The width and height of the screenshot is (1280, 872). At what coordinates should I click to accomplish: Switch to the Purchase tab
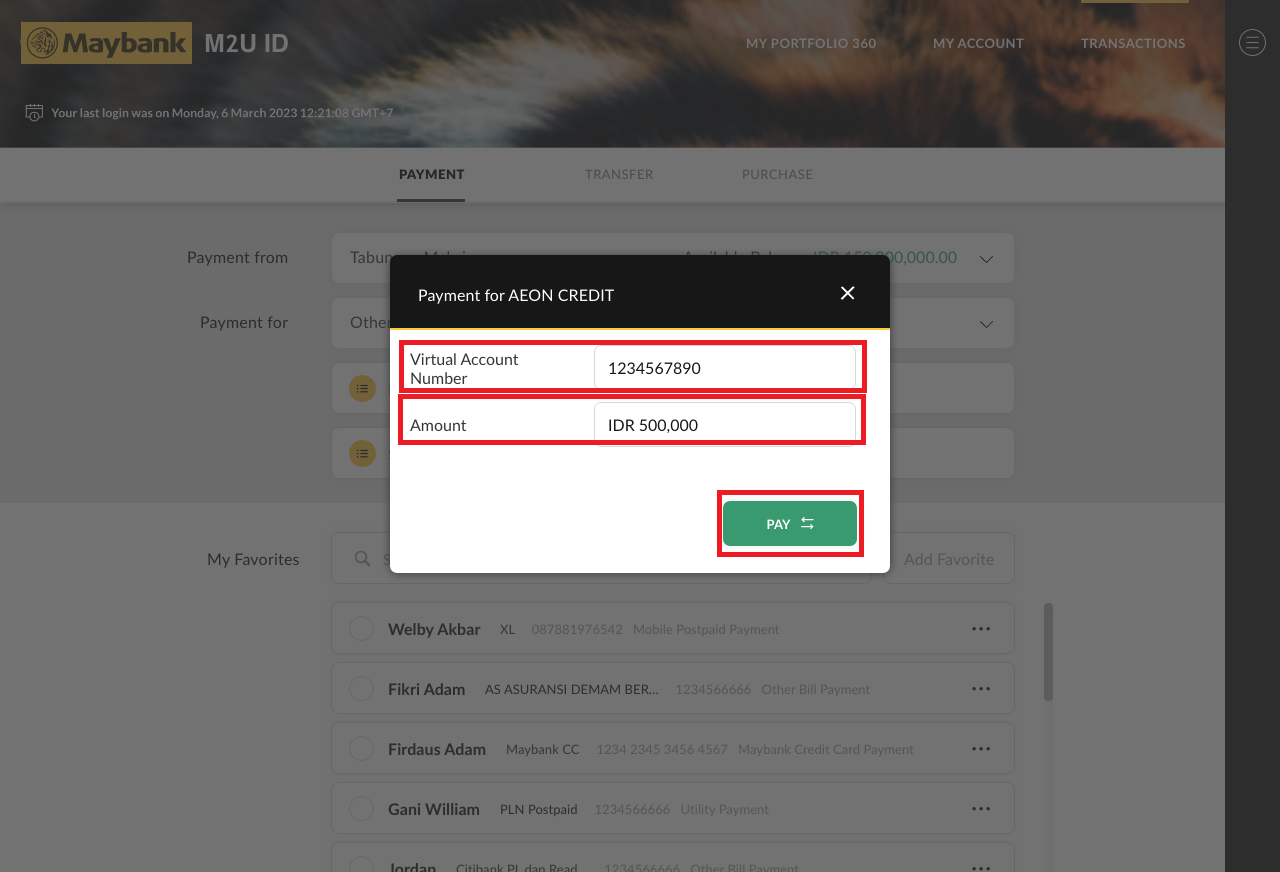tap(777, 174)
